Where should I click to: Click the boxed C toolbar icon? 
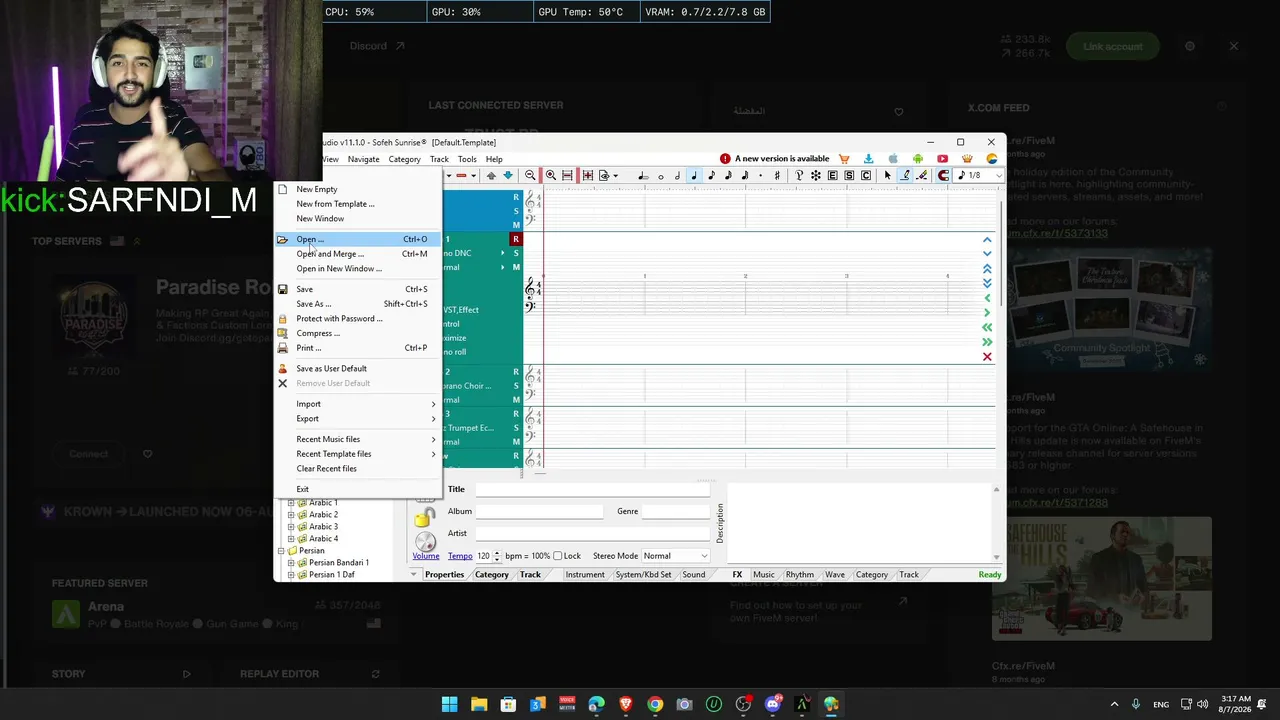[866, 175]
